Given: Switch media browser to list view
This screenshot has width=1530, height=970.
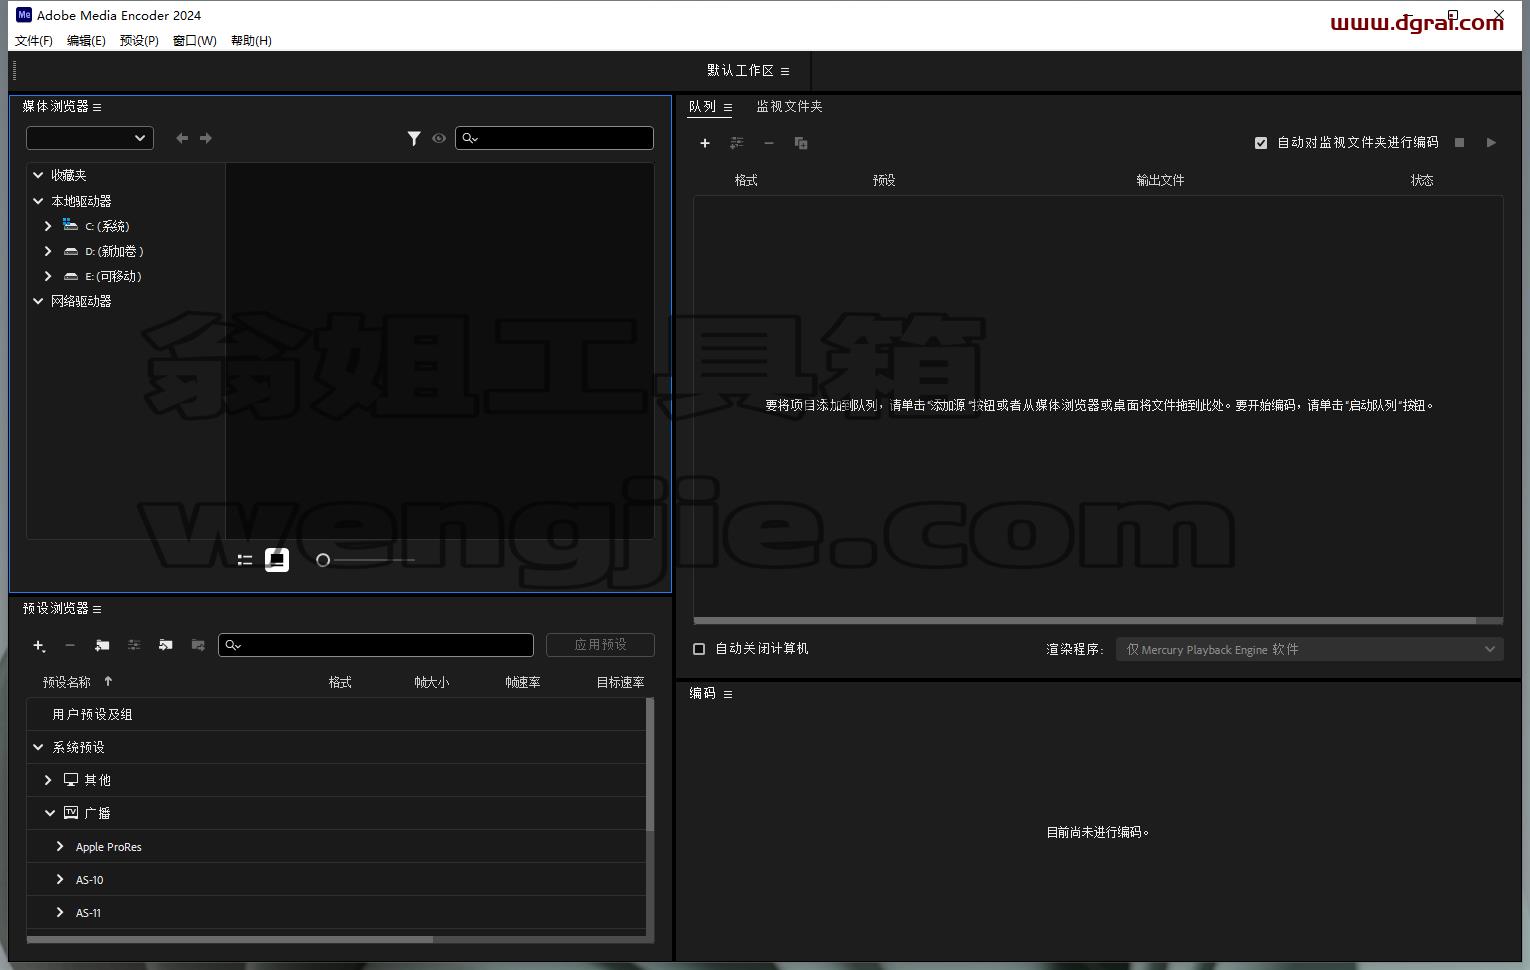Looking at the screenshot, I should [245, 560].
